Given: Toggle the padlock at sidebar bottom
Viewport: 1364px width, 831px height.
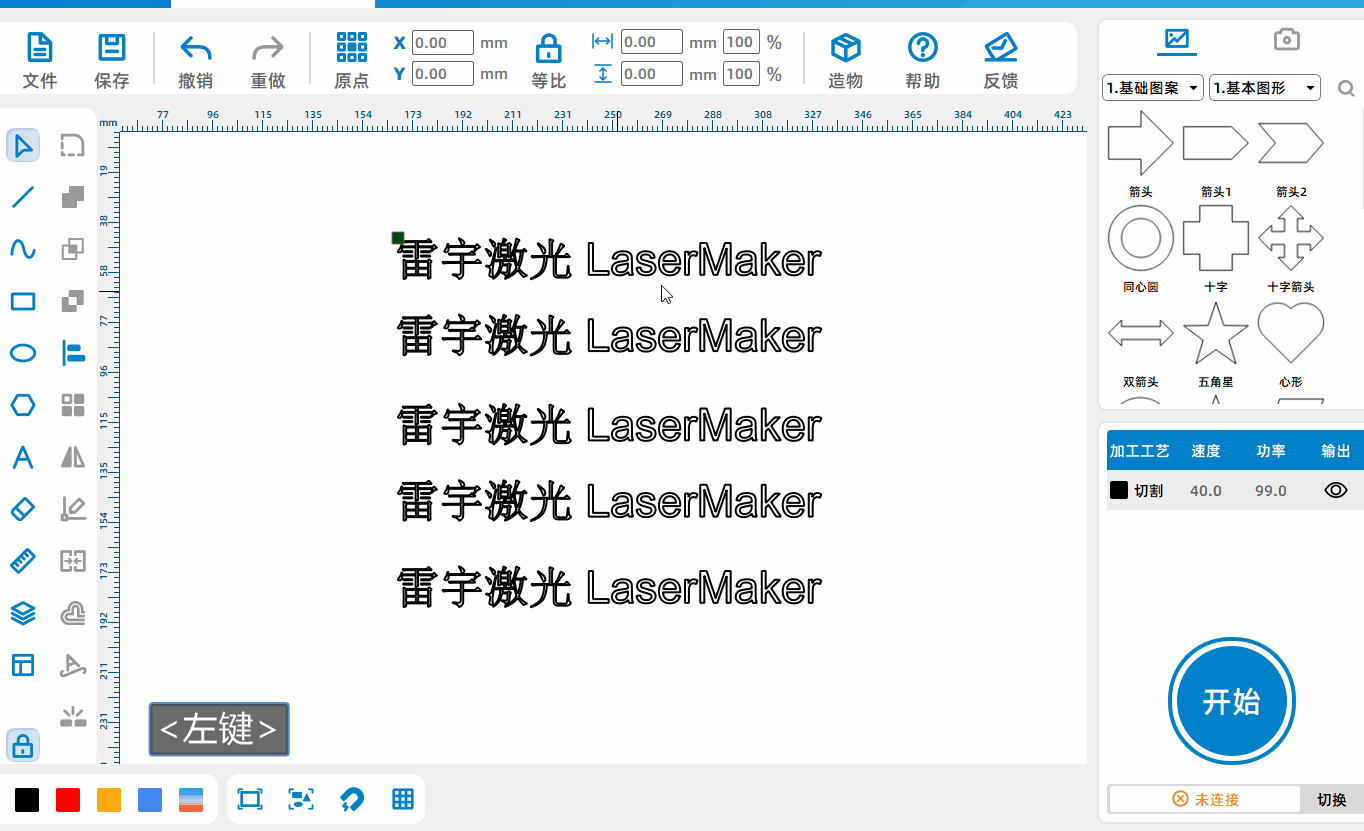Looking at the screenshot, I should [23, 745].
